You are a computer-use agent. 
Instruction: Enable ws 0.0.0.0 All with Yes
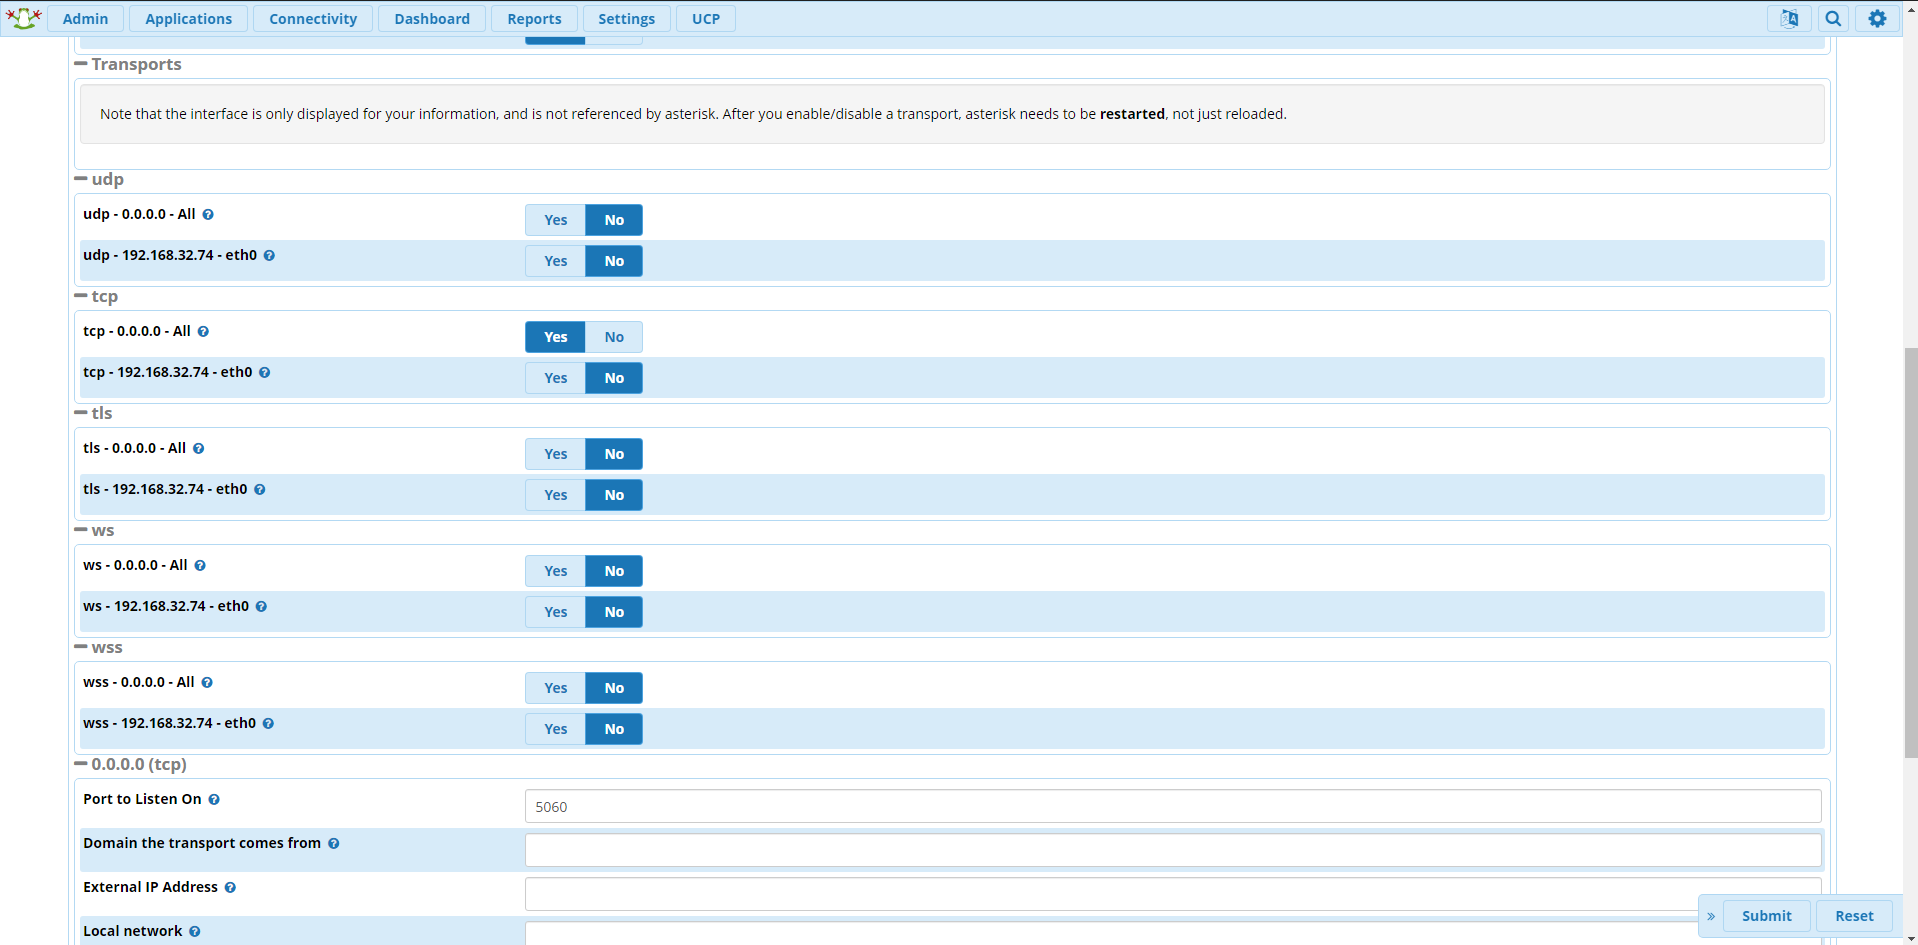click(555, 571)
